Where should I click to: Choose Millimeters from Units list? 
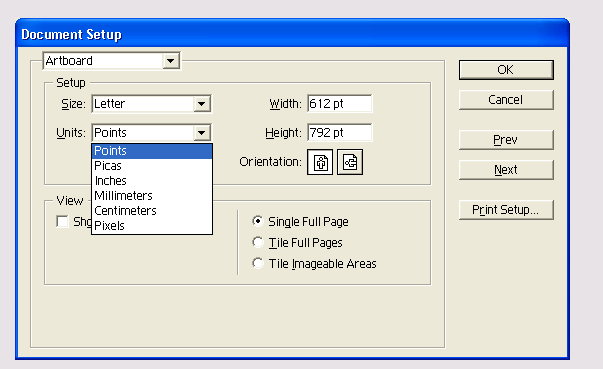click(x=152, y=196)
